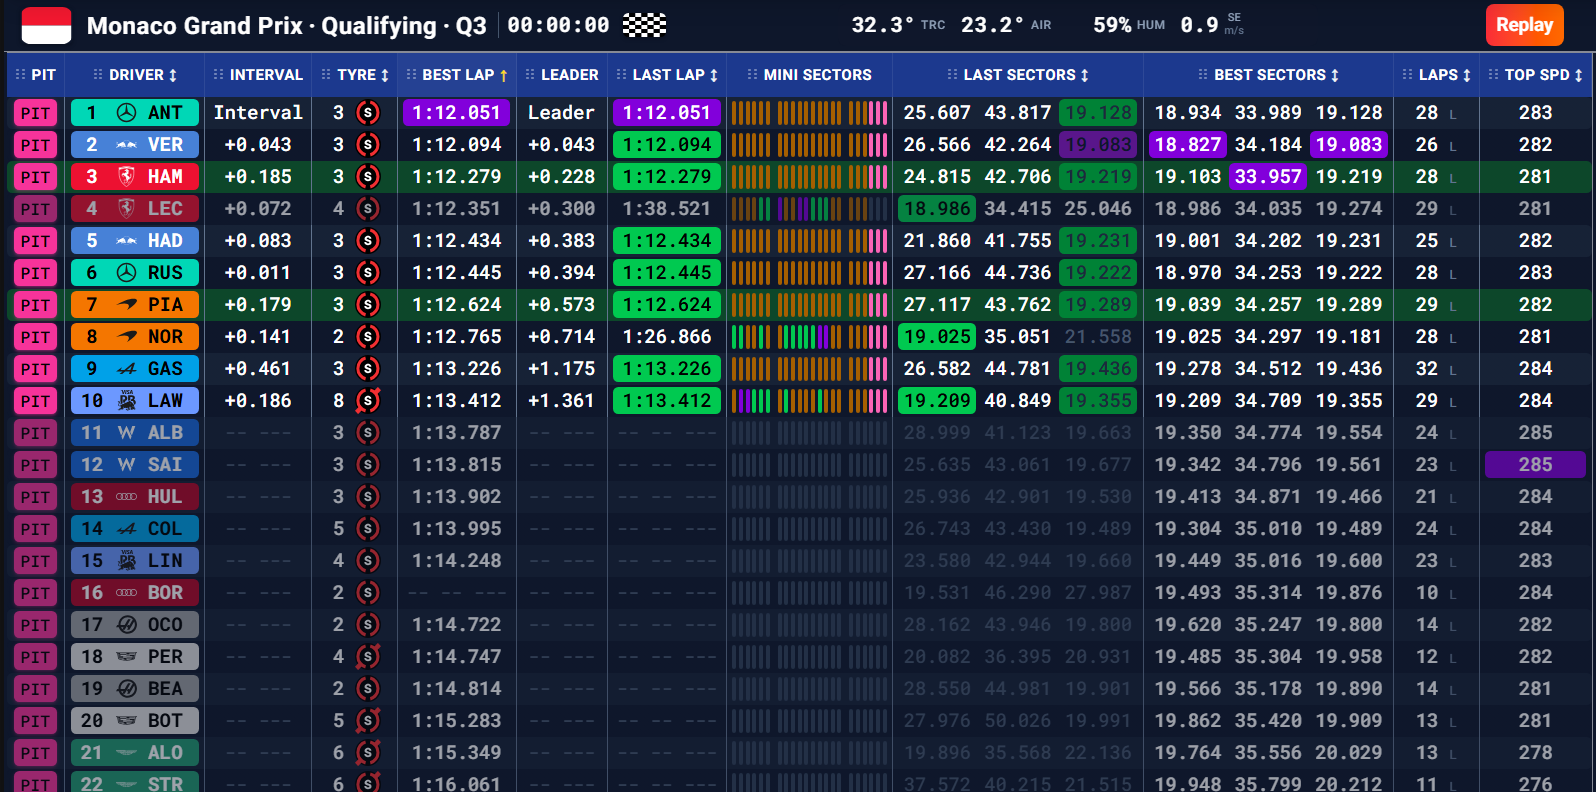Click the LEADER column header label
The height and width of the screenshot is (792, 1596).
[x=570, y=75]
